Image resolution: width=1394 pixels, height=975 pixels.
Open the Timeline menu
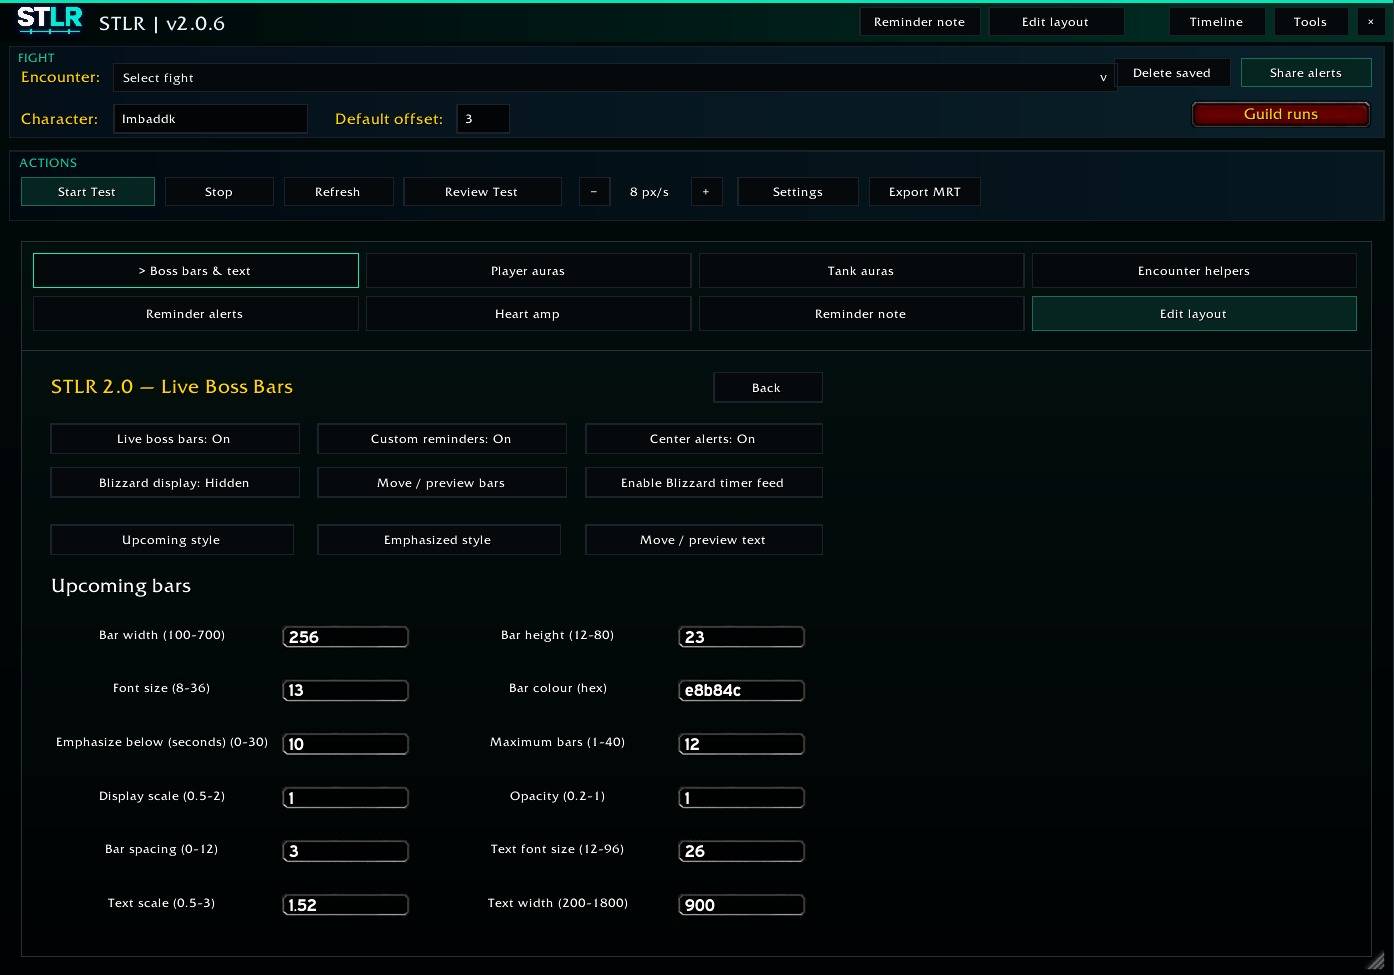coord(1217,22)
